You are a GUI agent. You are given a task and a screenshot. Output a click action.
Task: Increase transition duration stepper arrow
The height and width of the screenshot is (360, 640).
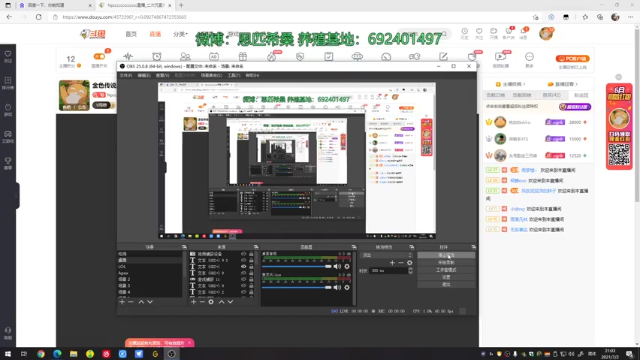coord(410,269)
